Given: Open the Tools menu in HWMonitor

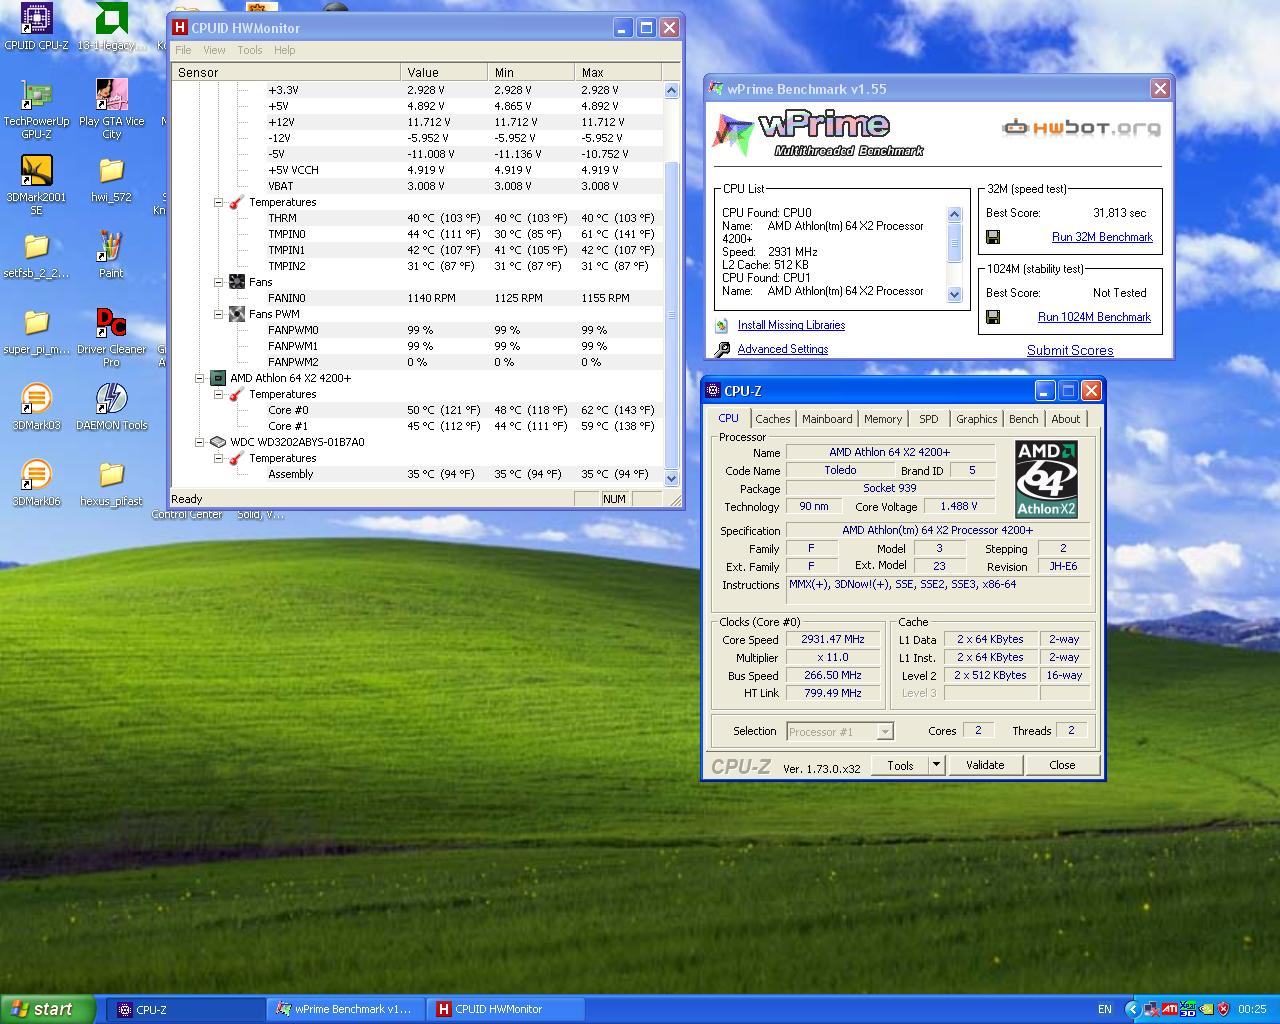Looking at the screenshot, I should pyautogui.click(x=249, y=50).
